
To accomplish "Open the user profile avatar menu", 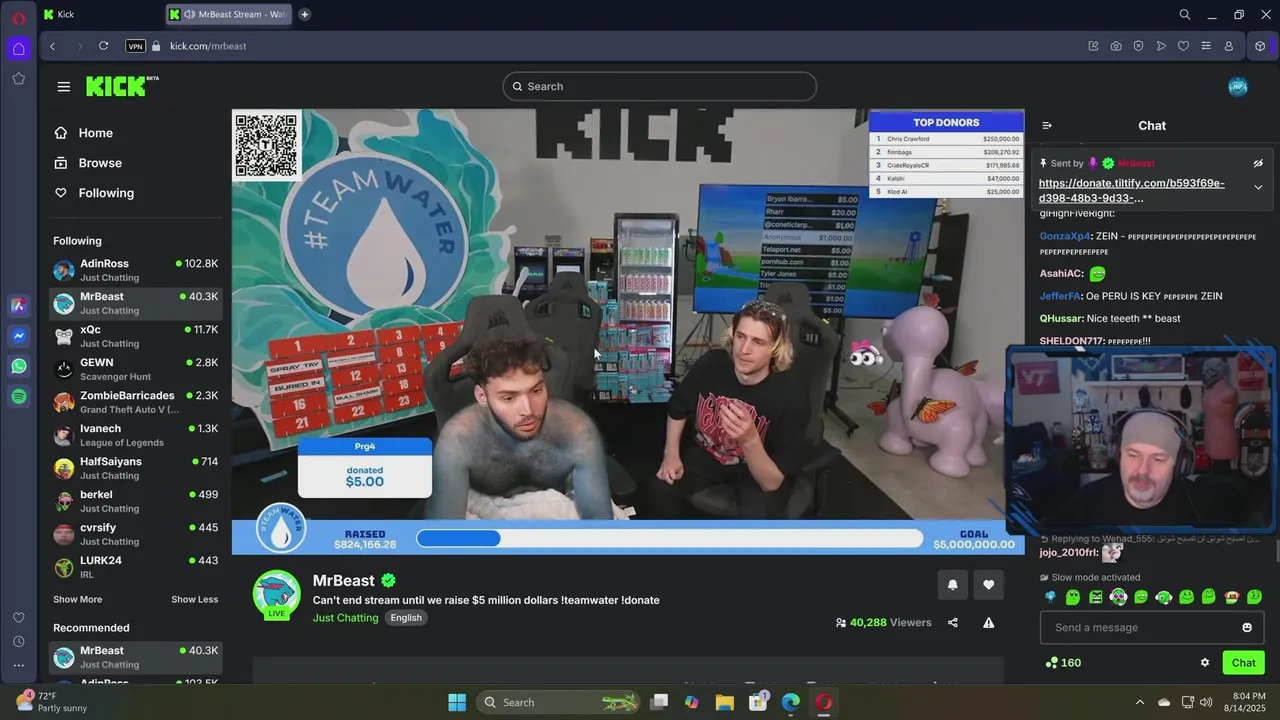I will coord(1238,86).
